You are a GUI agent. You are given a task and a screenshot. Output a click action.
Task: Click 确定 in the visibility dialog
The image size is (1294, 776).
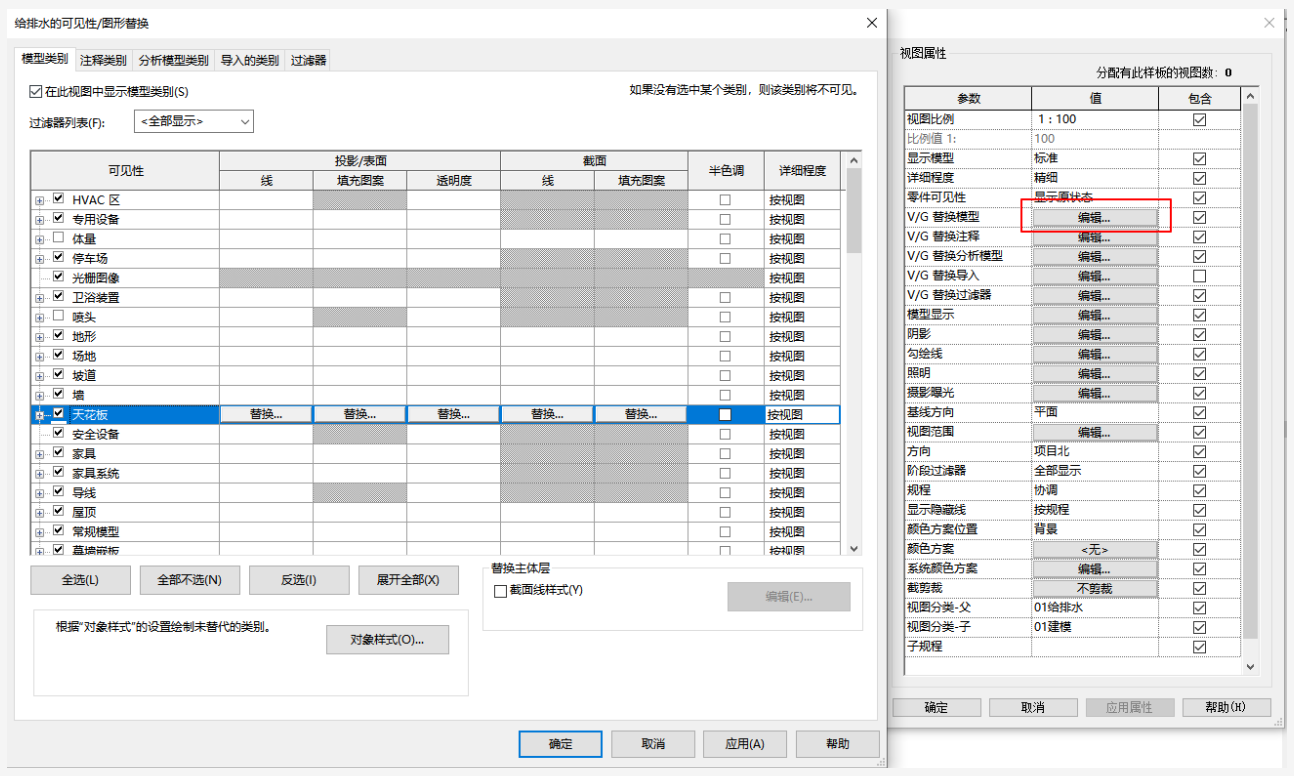560,744
